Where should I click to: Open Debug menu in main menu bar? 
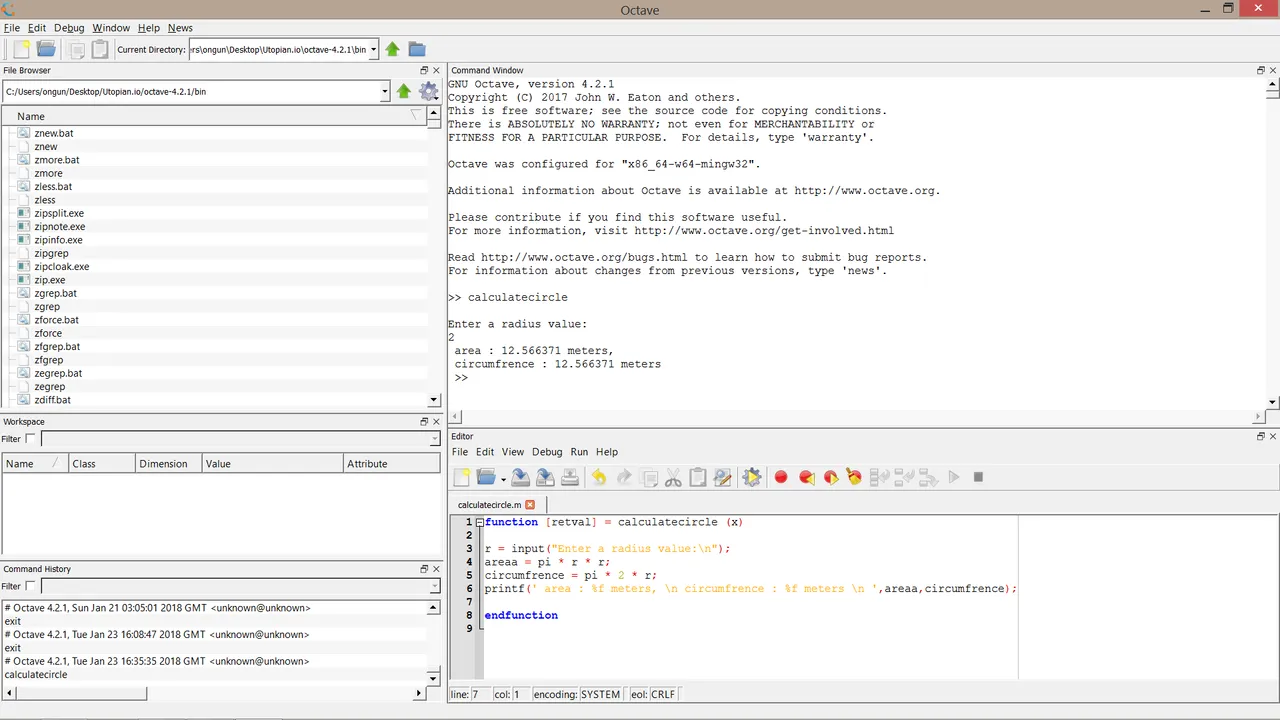[x=69, y=28]
